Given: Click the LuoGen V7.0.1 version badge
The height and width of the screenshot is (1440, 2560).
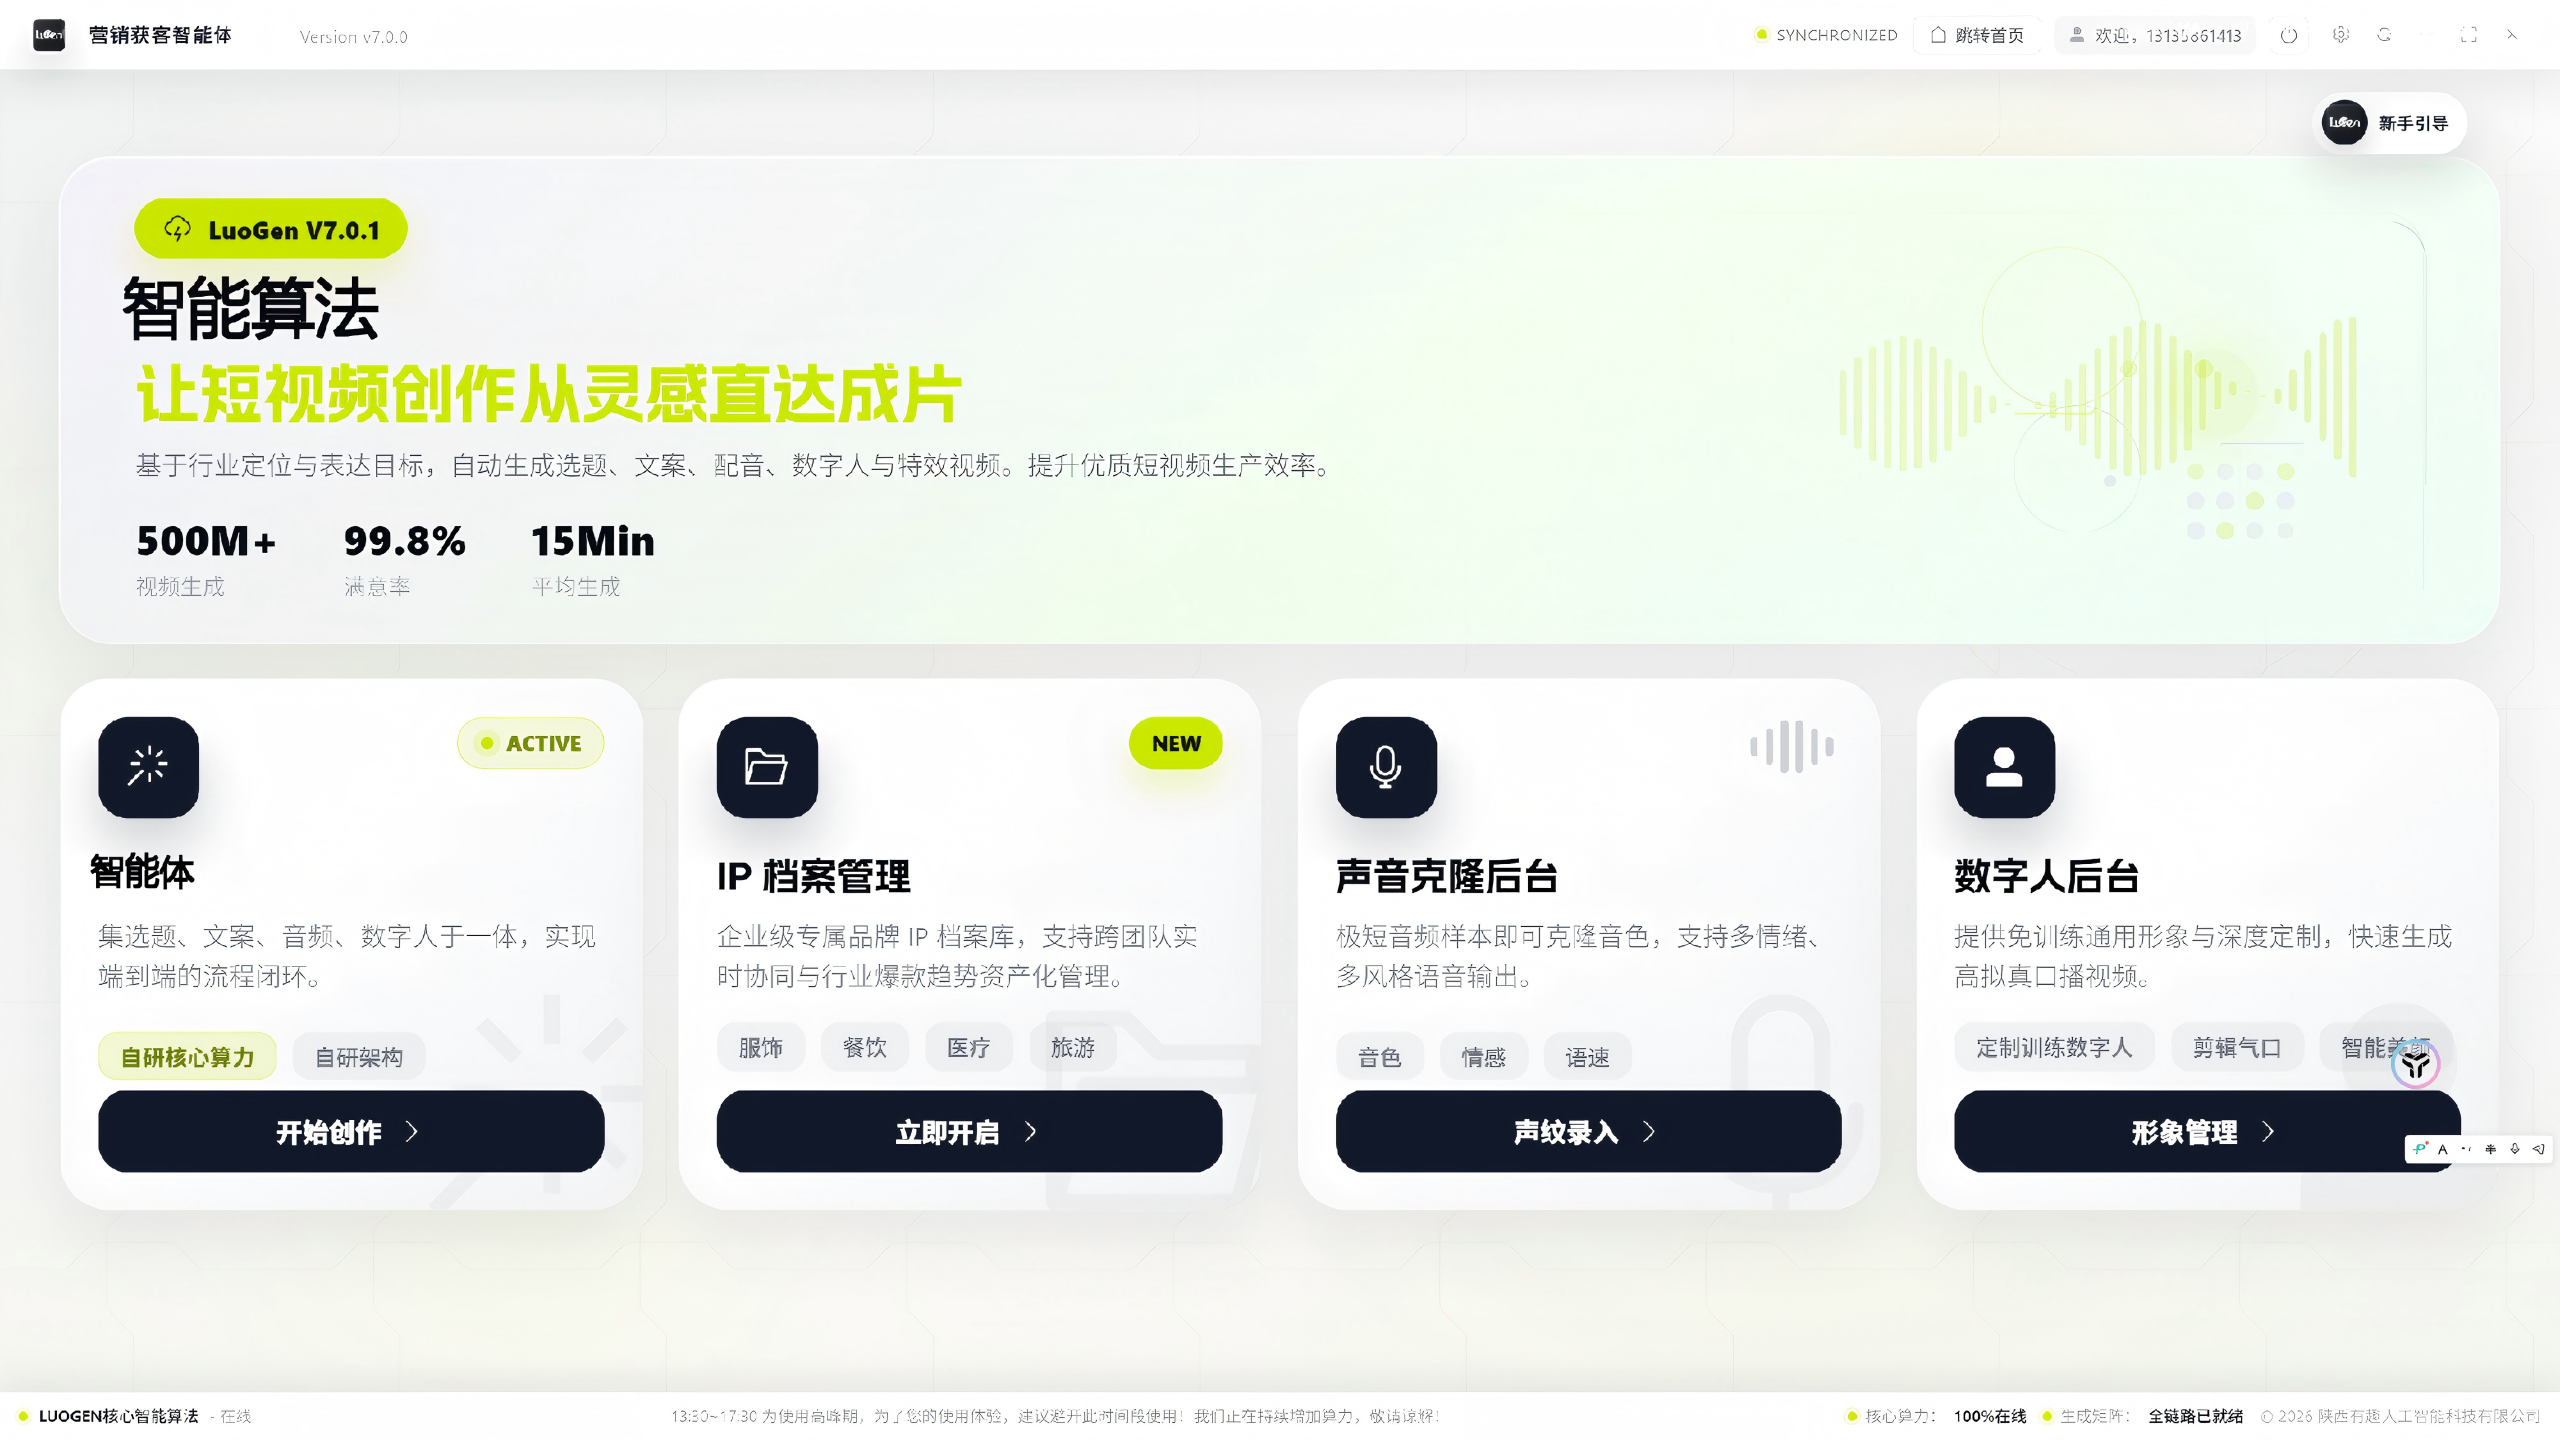Looking at the screenshot, I should coord(271,229).
